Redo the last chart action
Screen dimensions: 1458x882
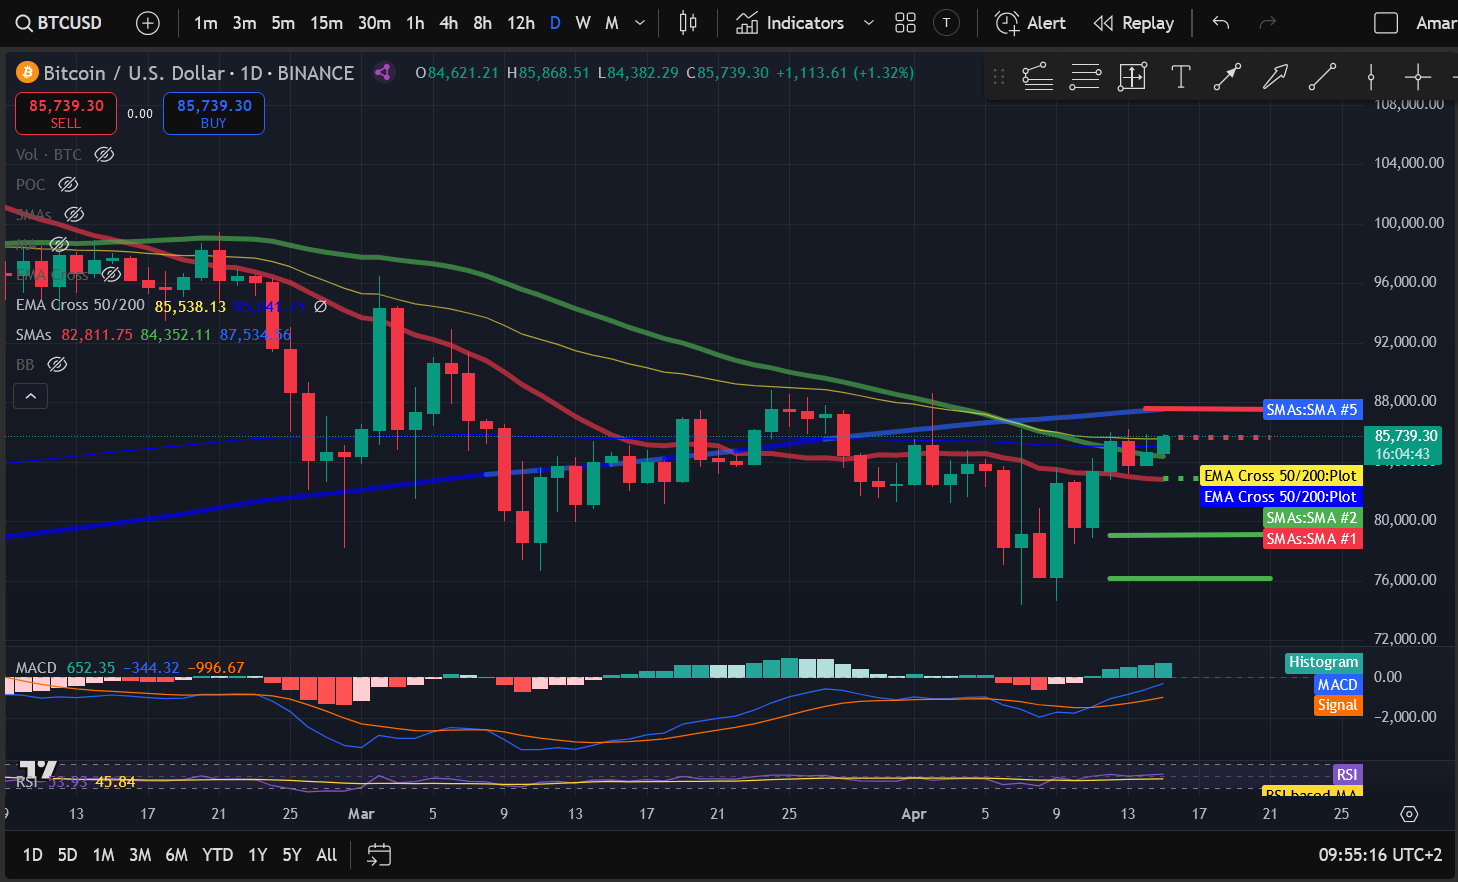pyautogui.click(x=1267, y=23)
